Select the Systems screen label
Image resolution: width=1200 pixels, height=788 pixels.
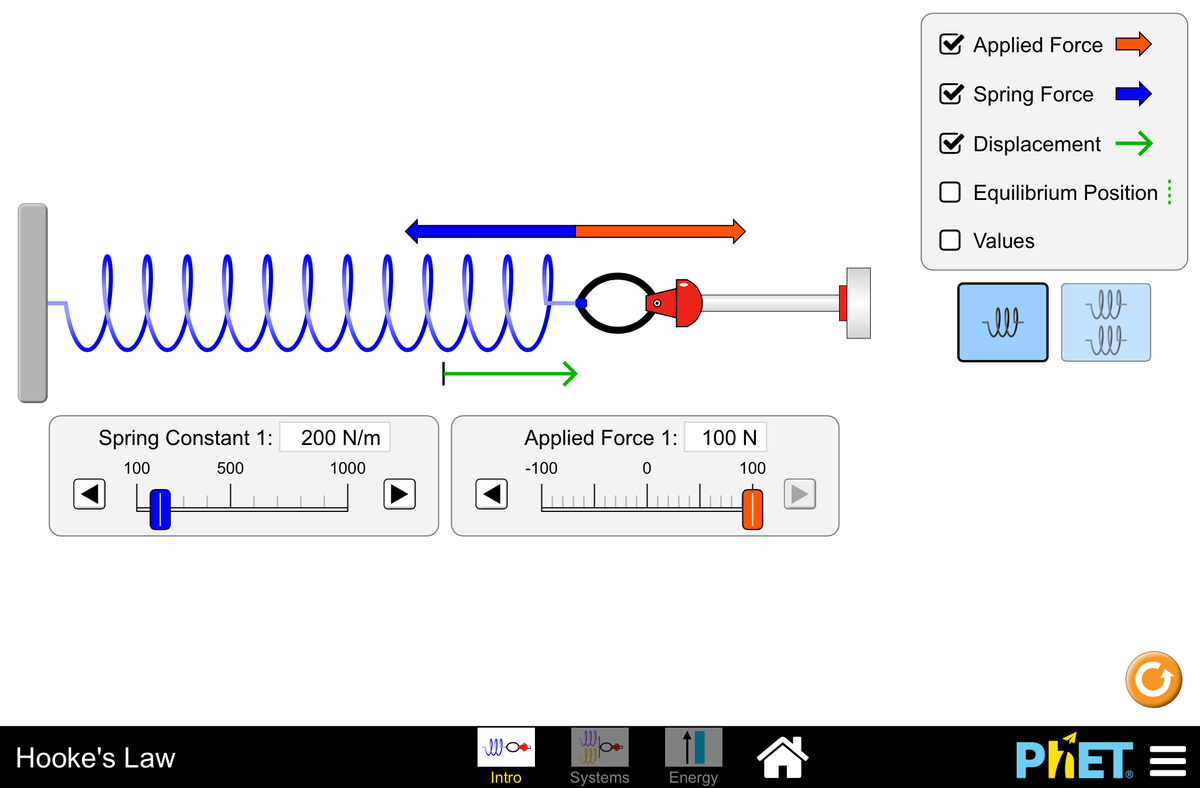click(599, 776)
